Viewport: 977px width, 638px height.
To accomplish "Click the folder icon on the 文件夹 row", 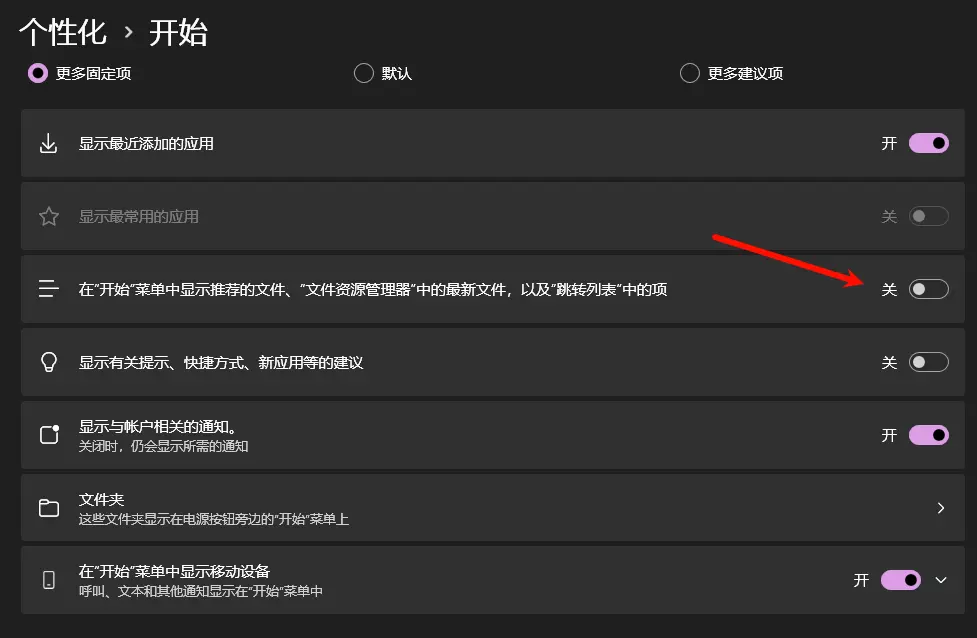I will [48, 507].
